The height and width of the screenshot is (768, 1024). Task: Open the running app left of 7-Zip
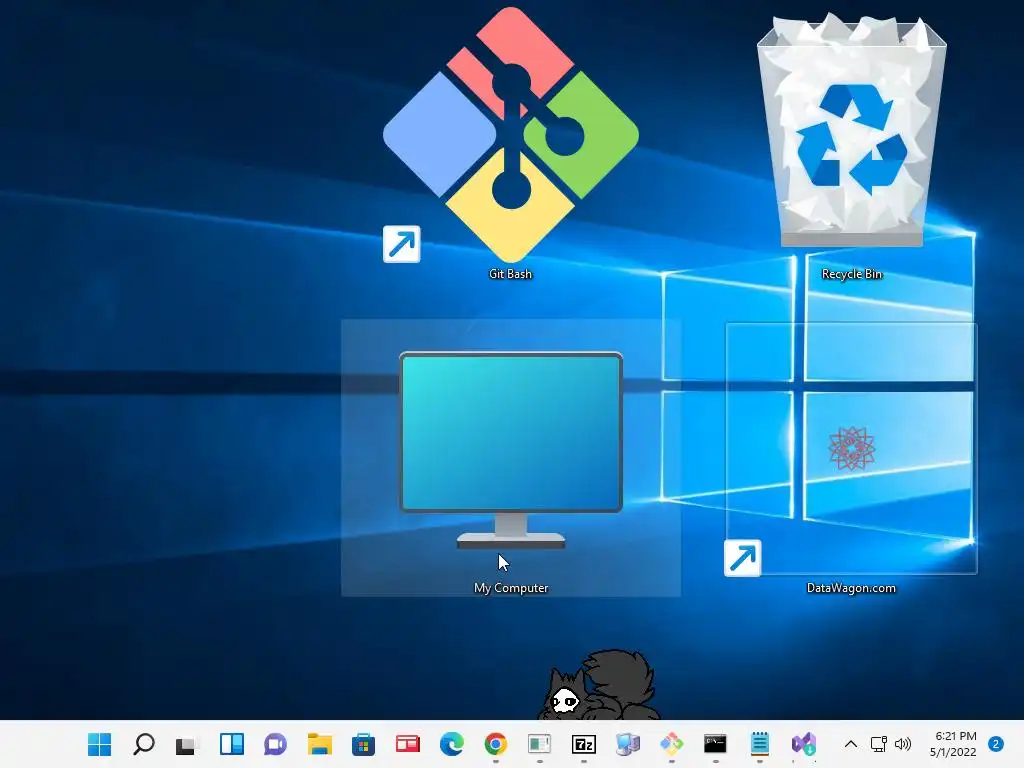[539, 744]
